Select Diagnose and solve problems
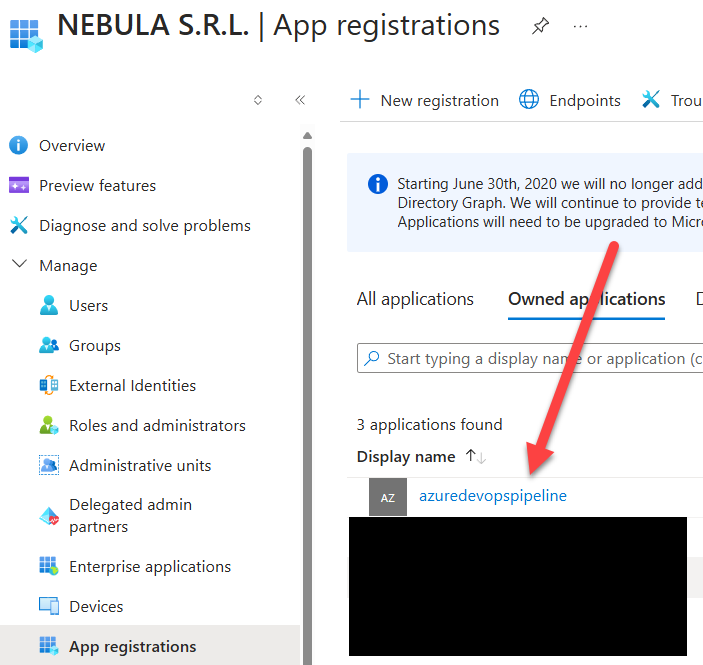Screen dimensions: 703x665 point(144,226)
